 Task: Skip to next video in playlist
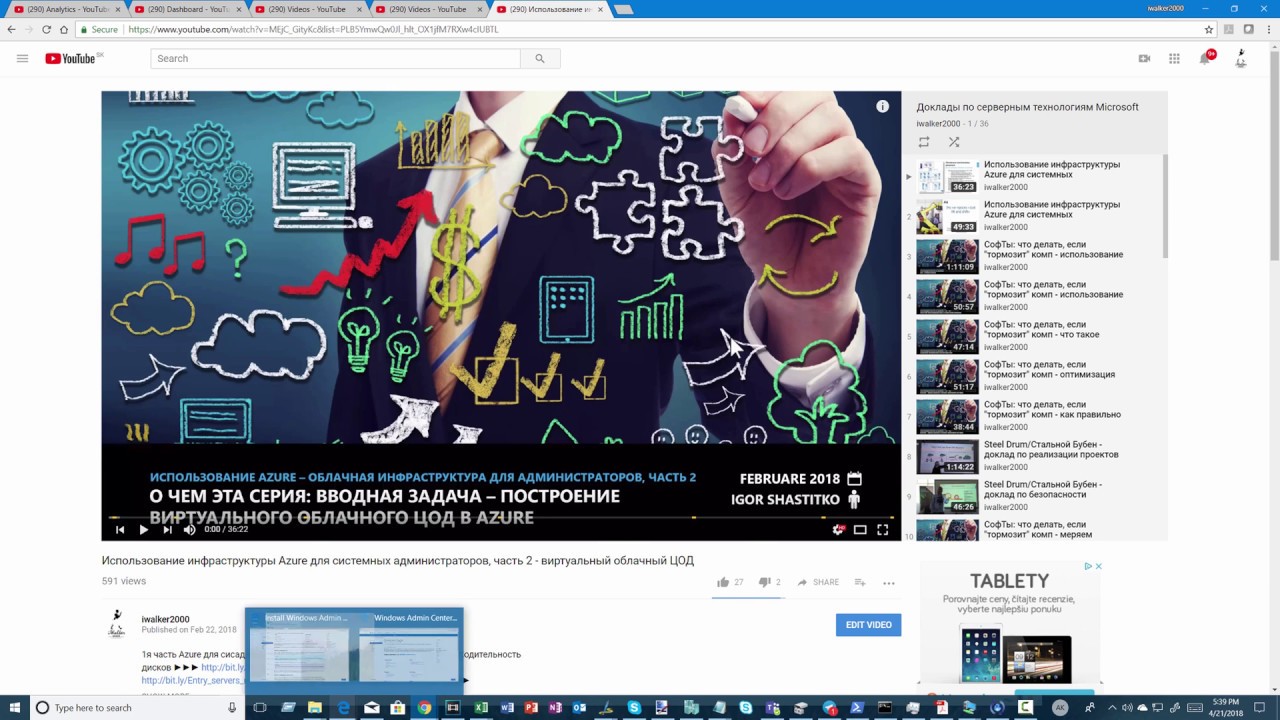[166, 530]
